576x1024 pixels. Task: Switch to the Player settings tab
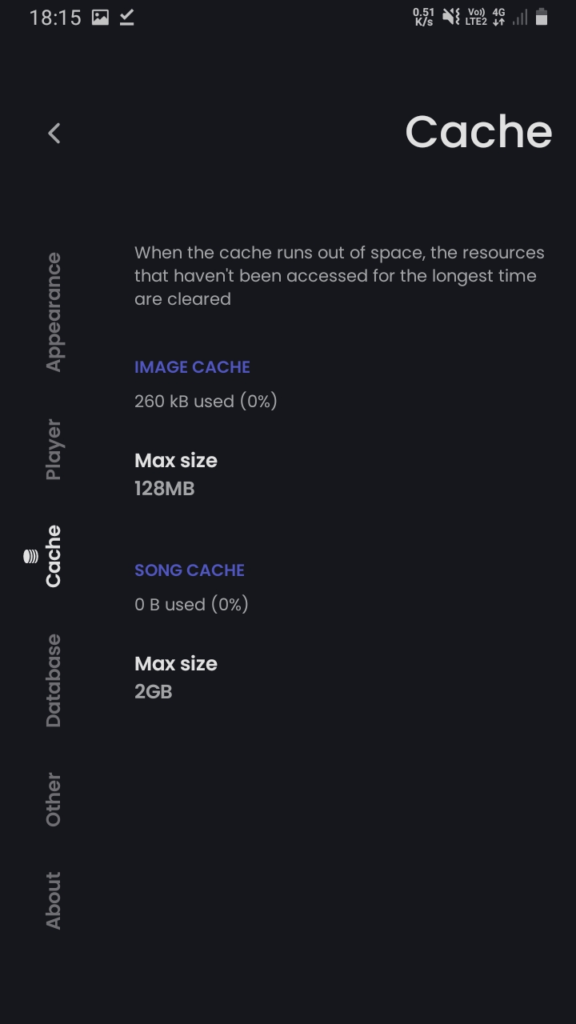(x=54, y=449)
